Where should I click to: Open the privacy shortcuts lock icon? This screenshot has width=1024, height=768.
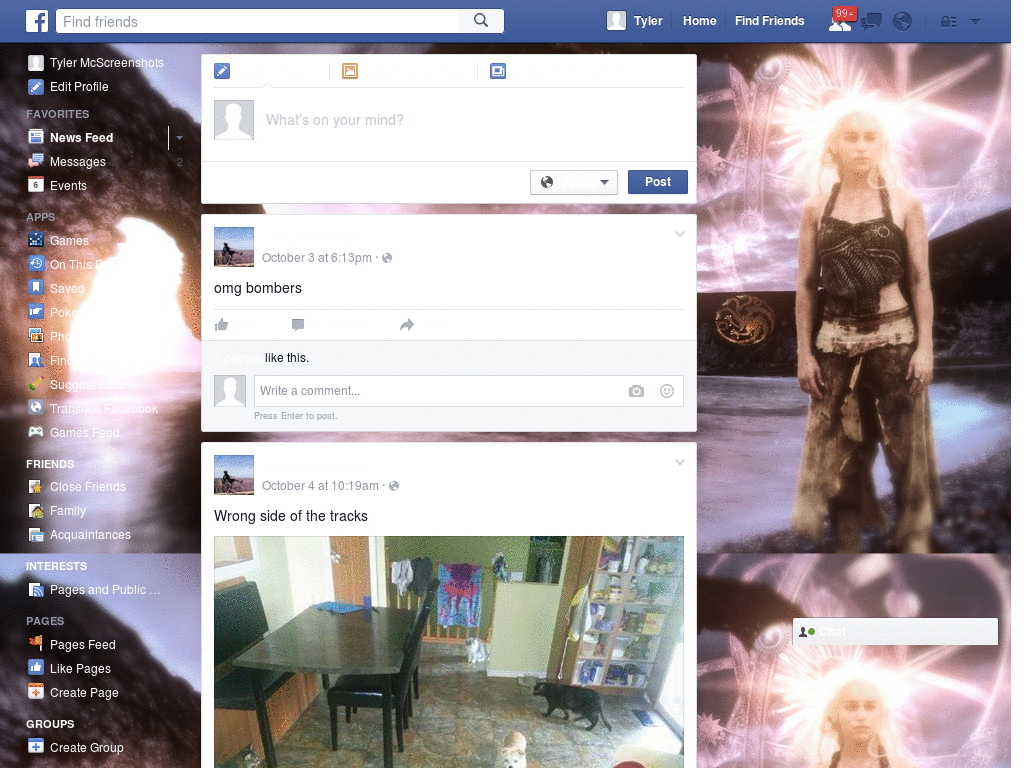click(948, 22)
